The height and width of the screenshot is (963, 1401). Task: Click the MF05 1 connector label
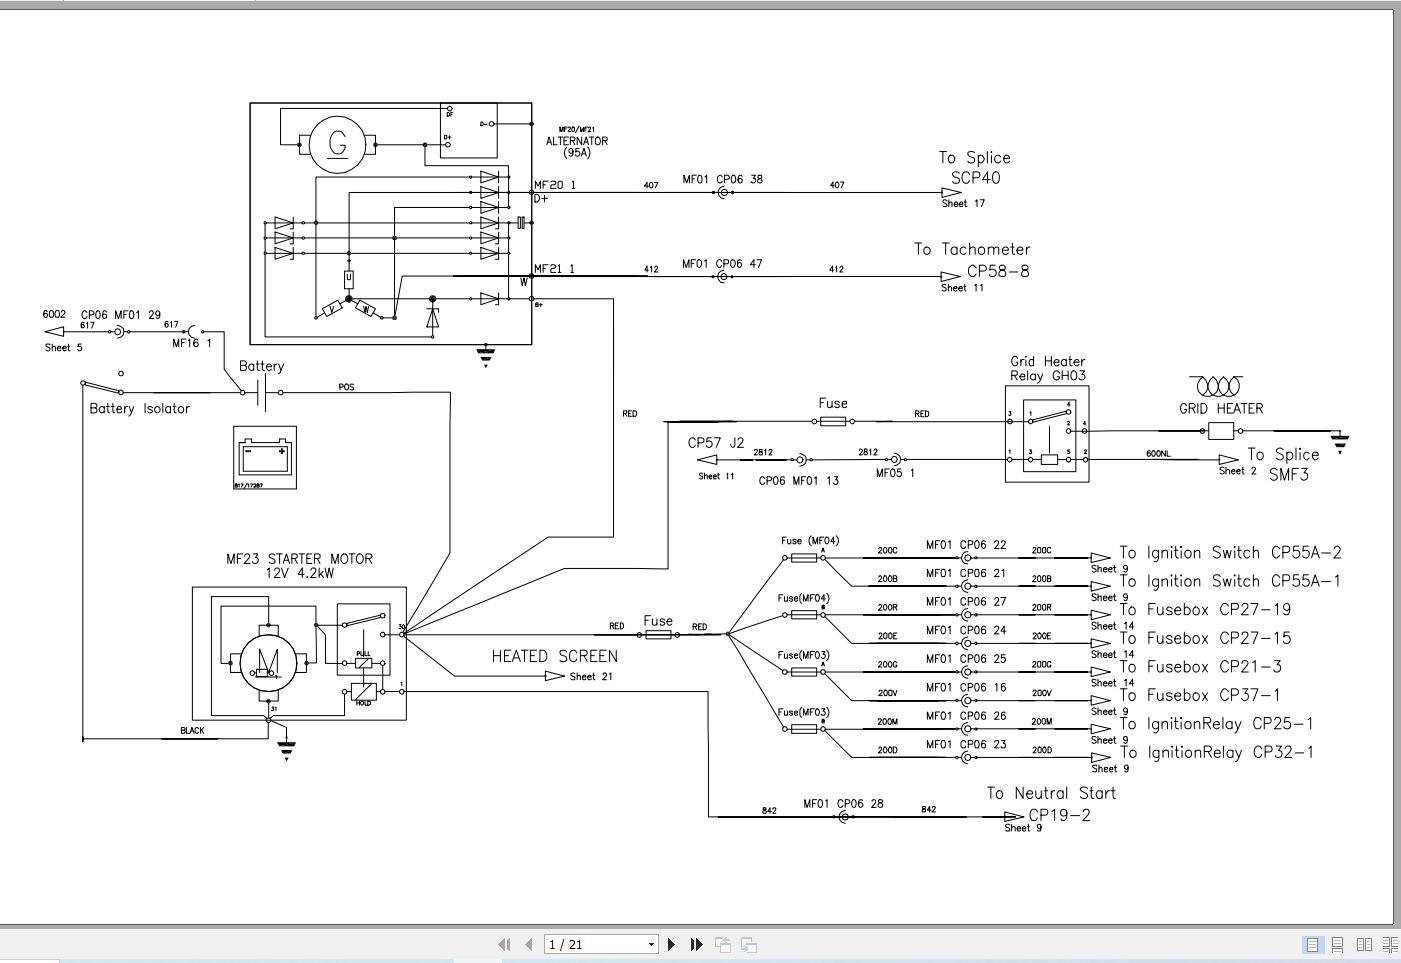click(x=895, y=473)
